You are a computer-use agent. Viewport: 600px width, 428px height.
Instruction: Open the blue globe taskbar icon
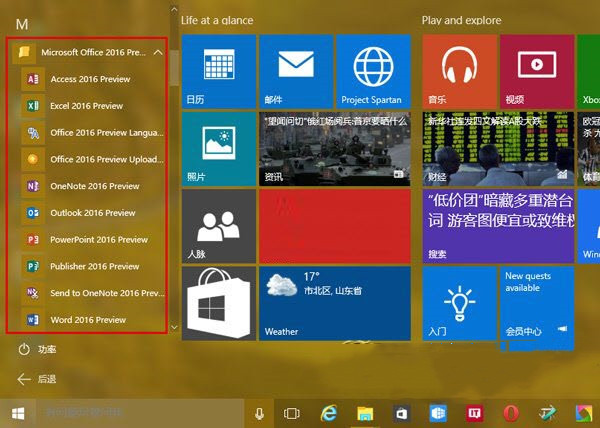click(438, 413)
